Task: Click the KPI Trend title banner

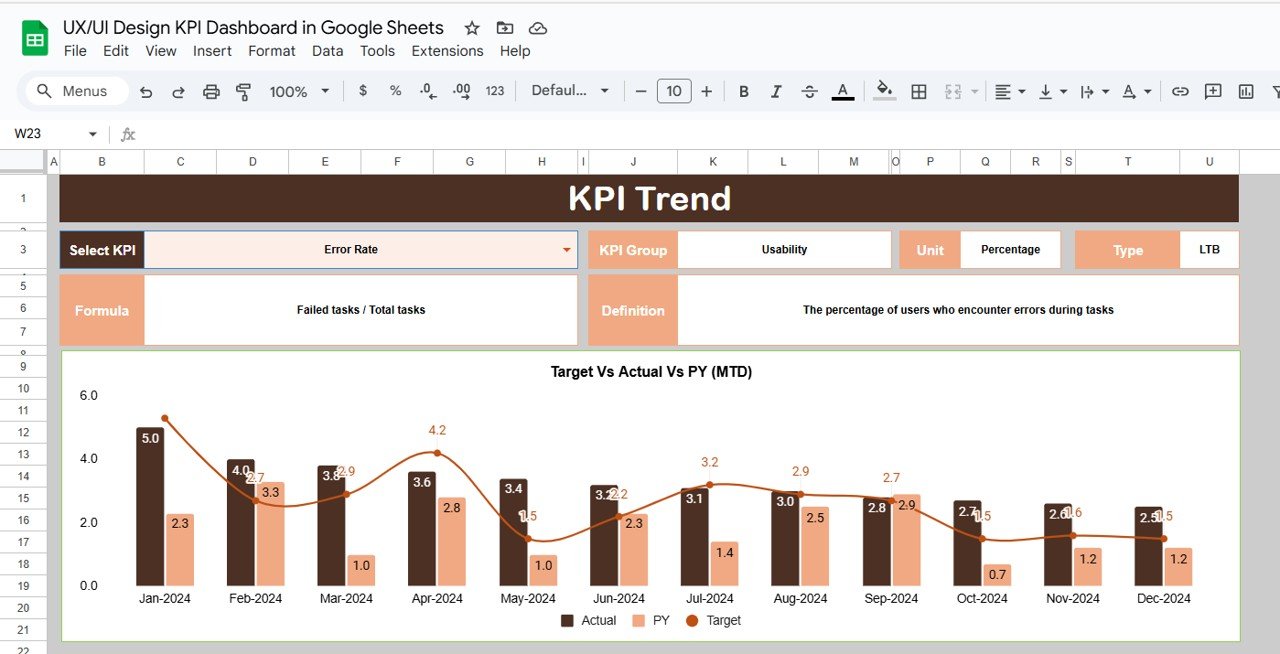Action: [649, 198]
